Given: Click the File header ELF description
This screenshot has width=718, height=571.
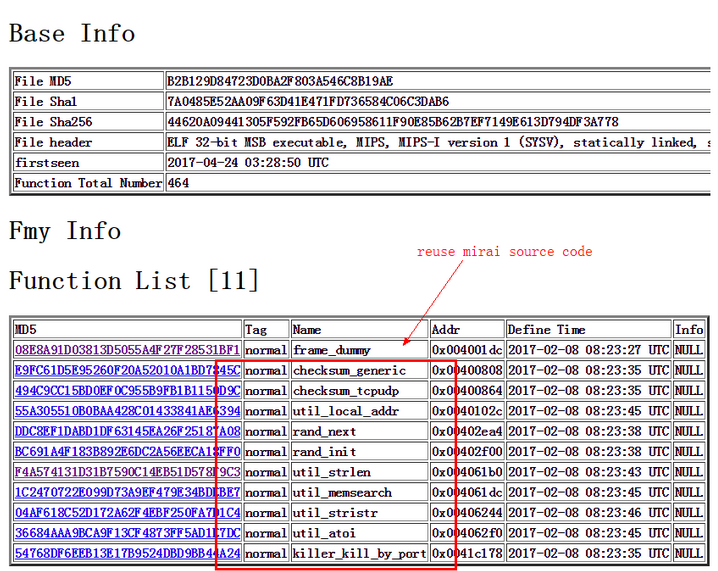Looking at the screenshot, I should click(x=438, y=142).
